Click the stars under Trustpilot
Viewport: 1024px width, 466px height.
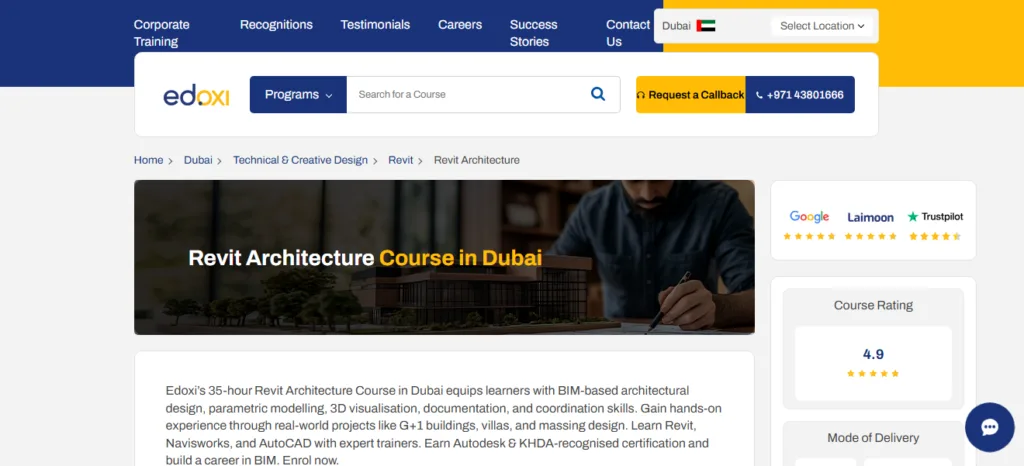click(x=935, y=236)
